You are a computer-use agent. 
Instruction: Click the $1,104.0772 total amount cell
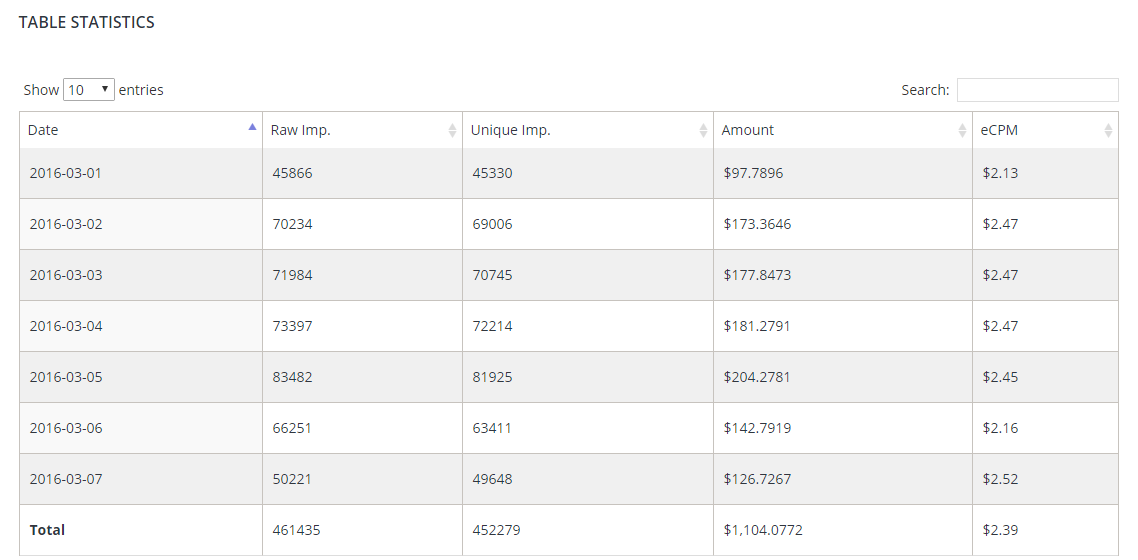[x=765, y=530]
